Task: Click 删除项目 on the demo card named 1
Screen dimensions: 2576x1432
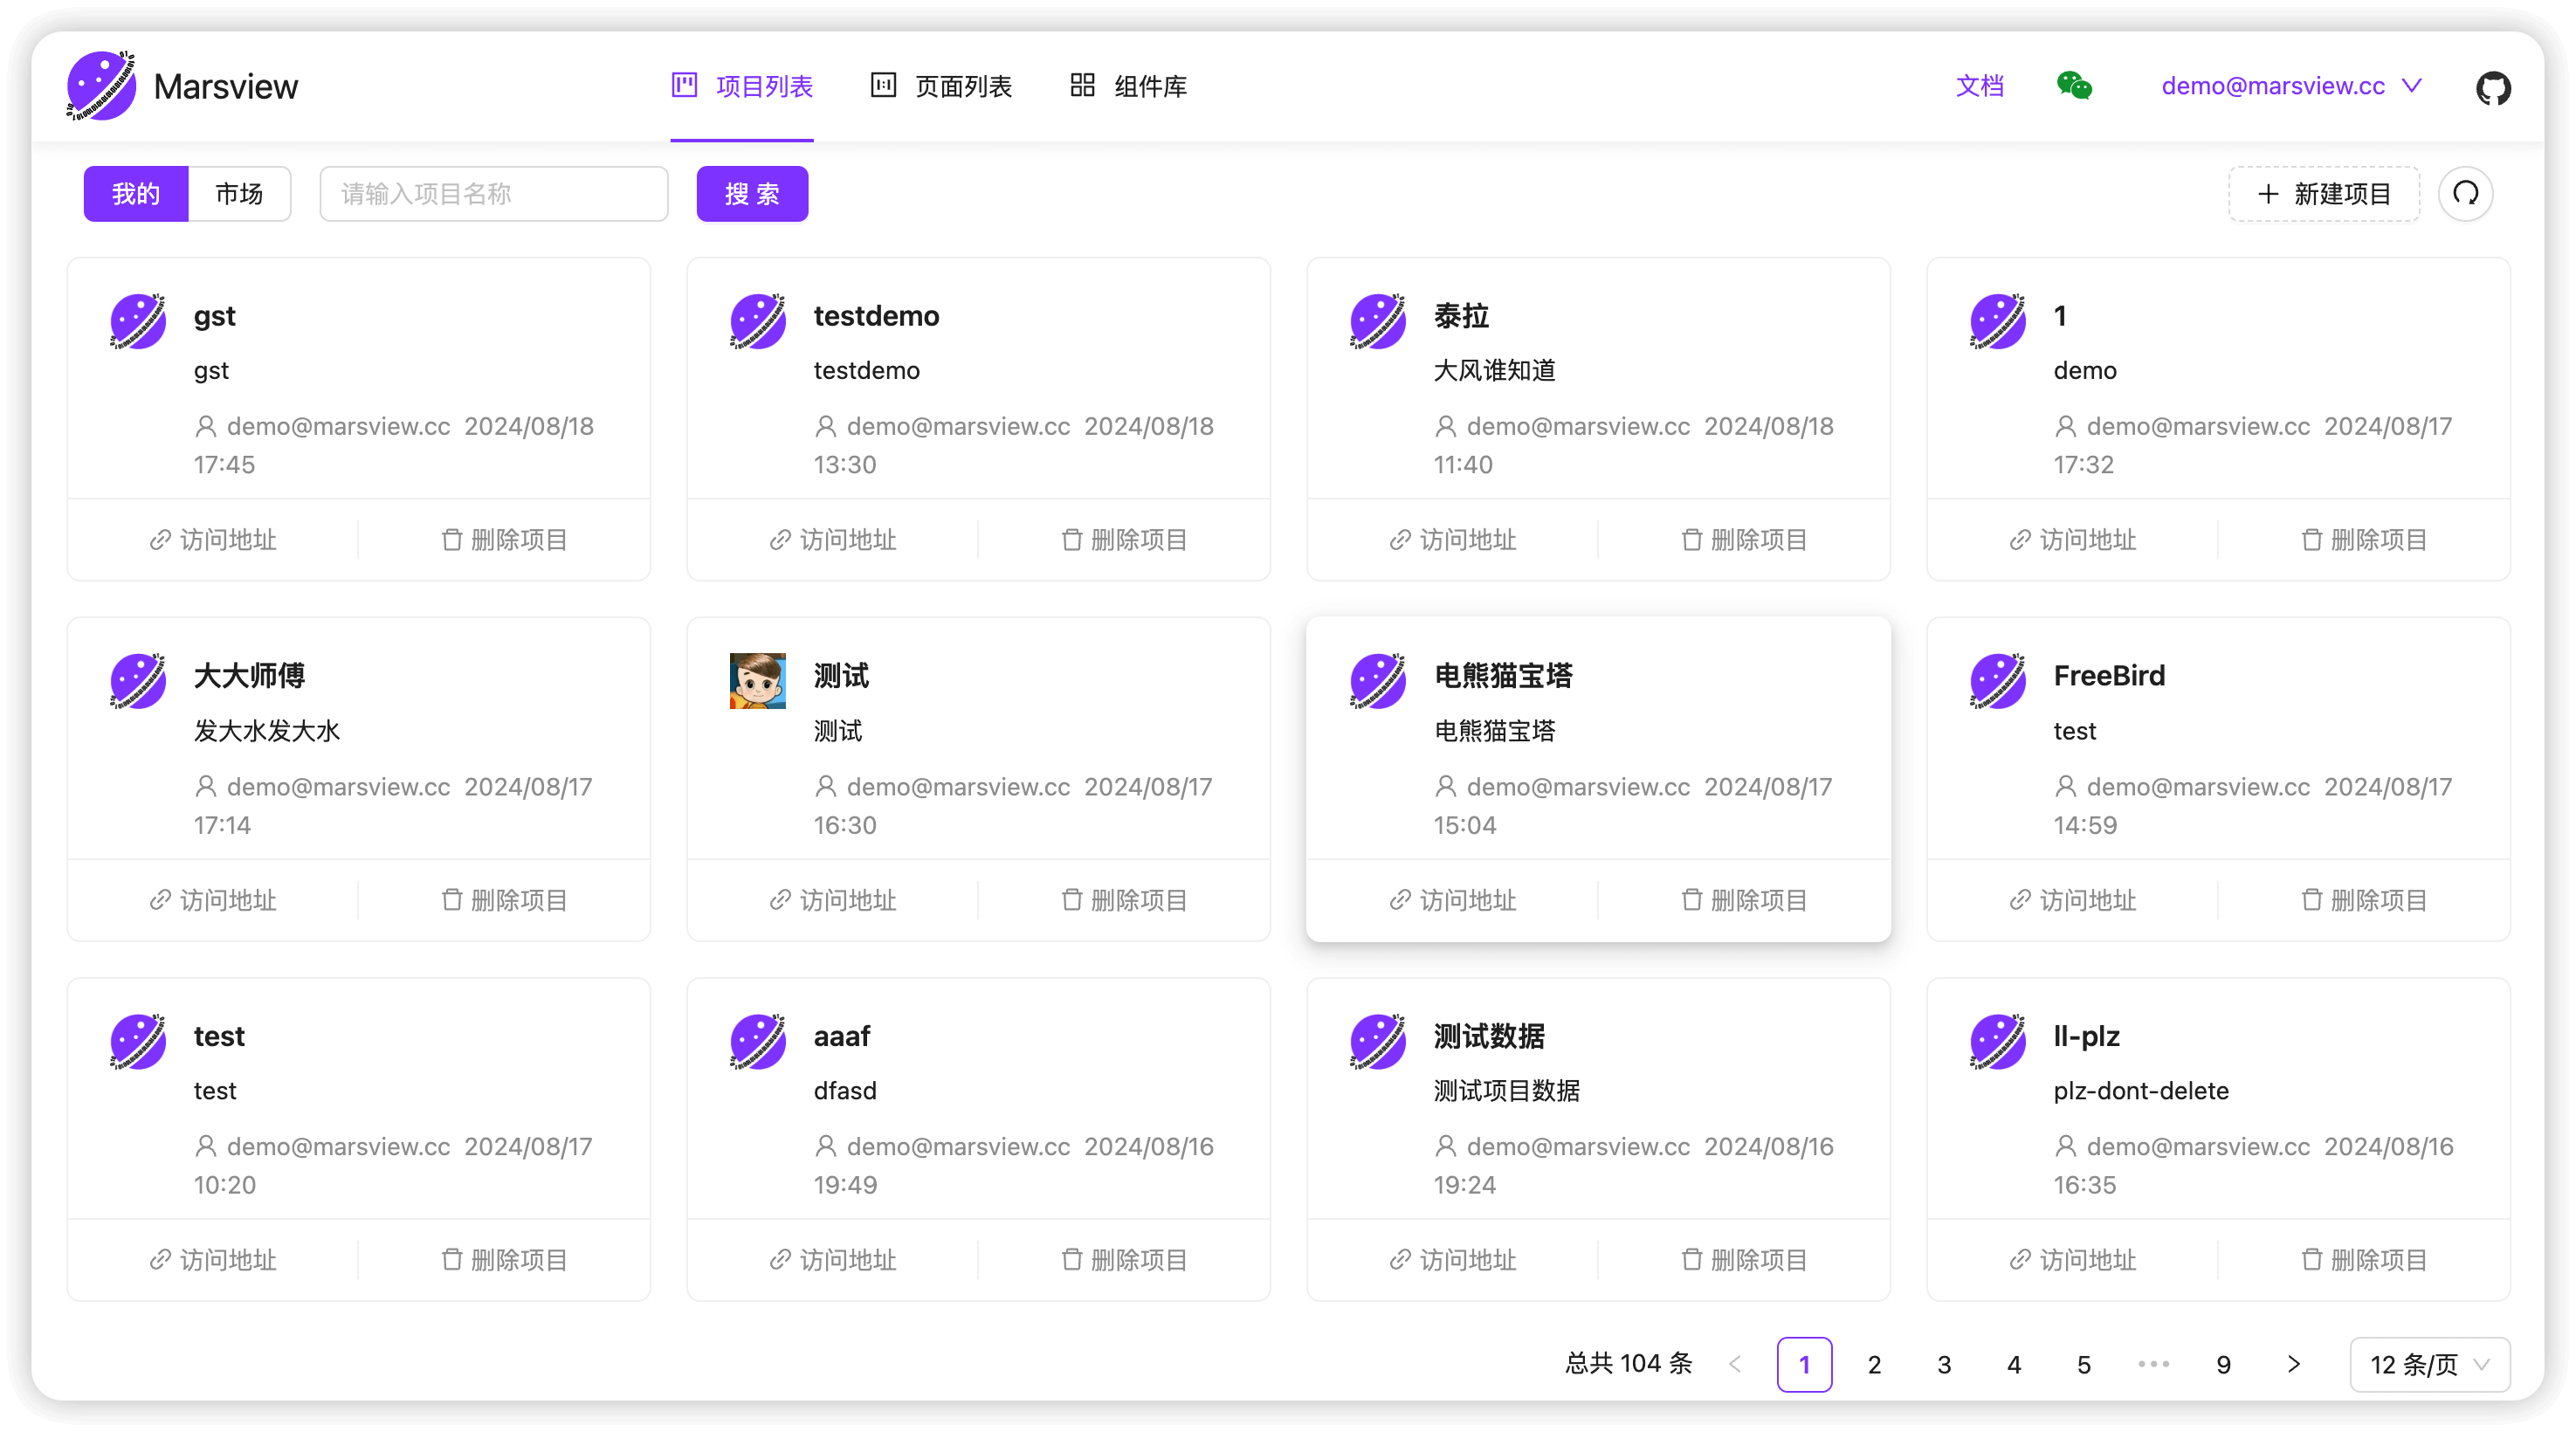Action: [2364, 540]
